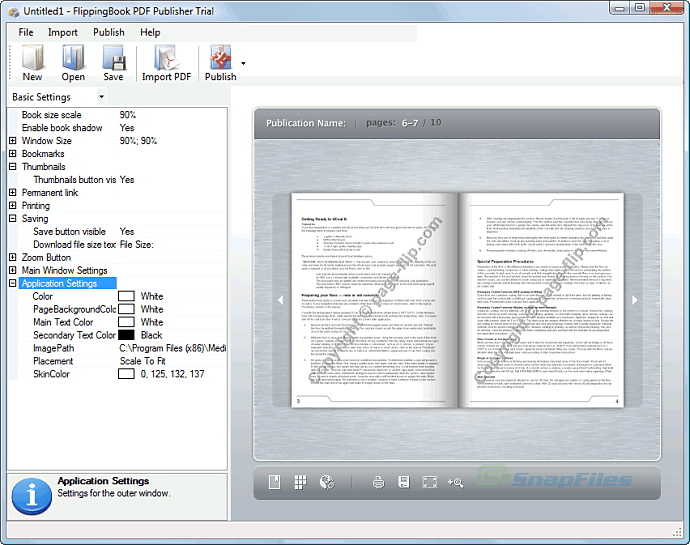Click the globe permanent link icon
The image size is (690, 545).
click(x=327, y=482)
